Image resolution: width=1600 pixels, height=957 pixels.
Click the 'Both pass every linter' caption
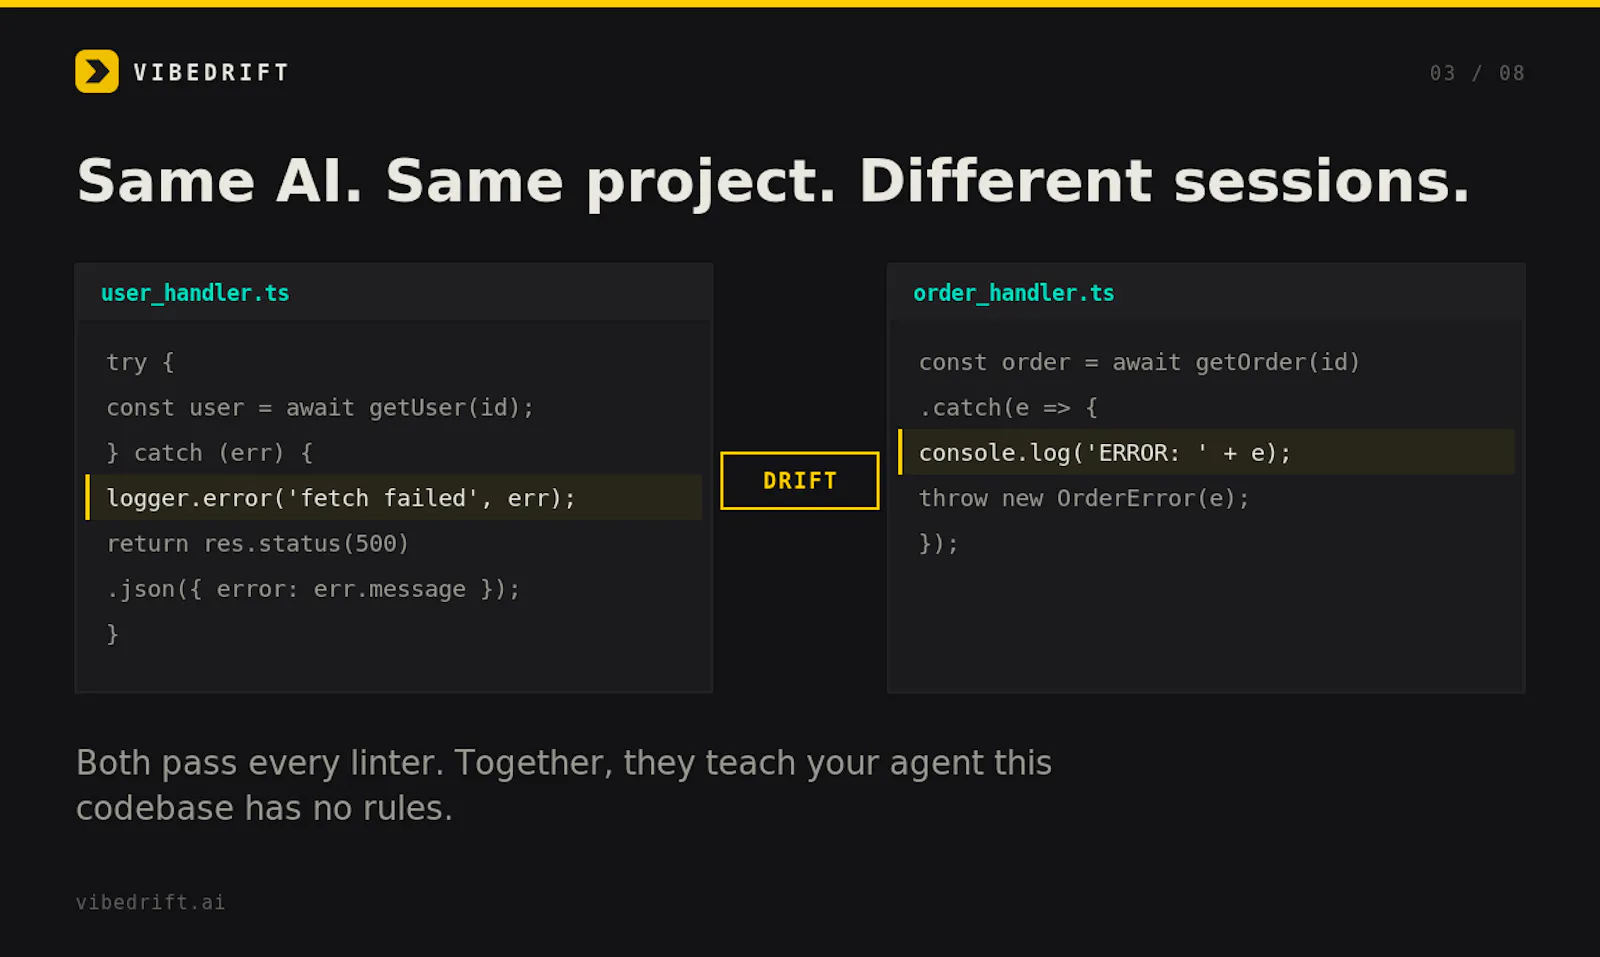pos(564,785)
